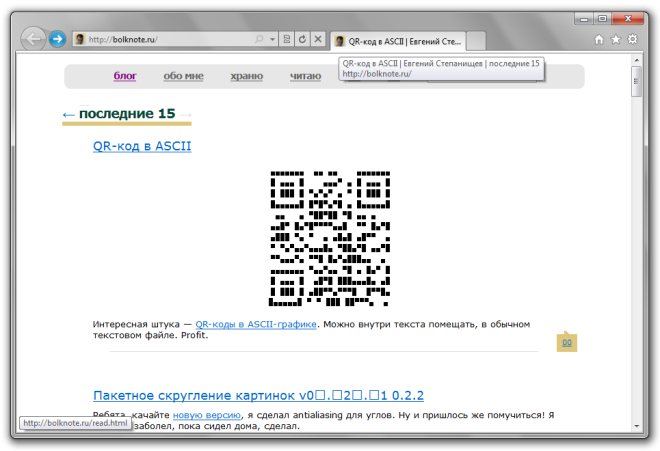Click the left arrow before 'последние 15'
Image resolution: width=660 pixels, height=451 pixels.
pos(68,115)
